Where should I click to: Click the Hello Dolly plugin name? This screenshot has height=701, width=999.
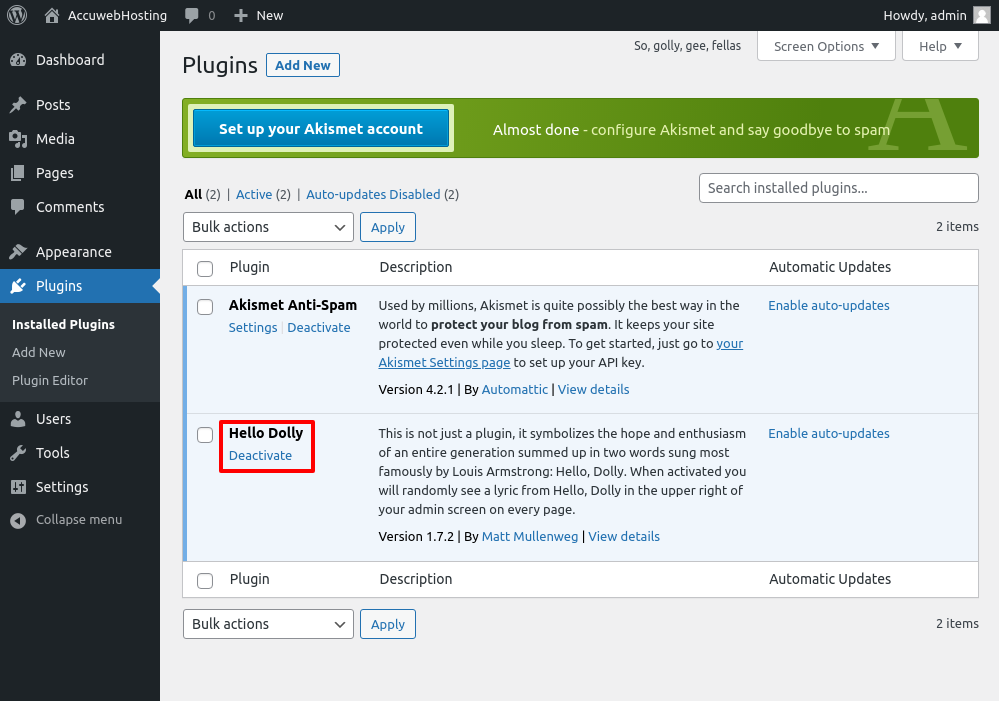tap(266, 433)
